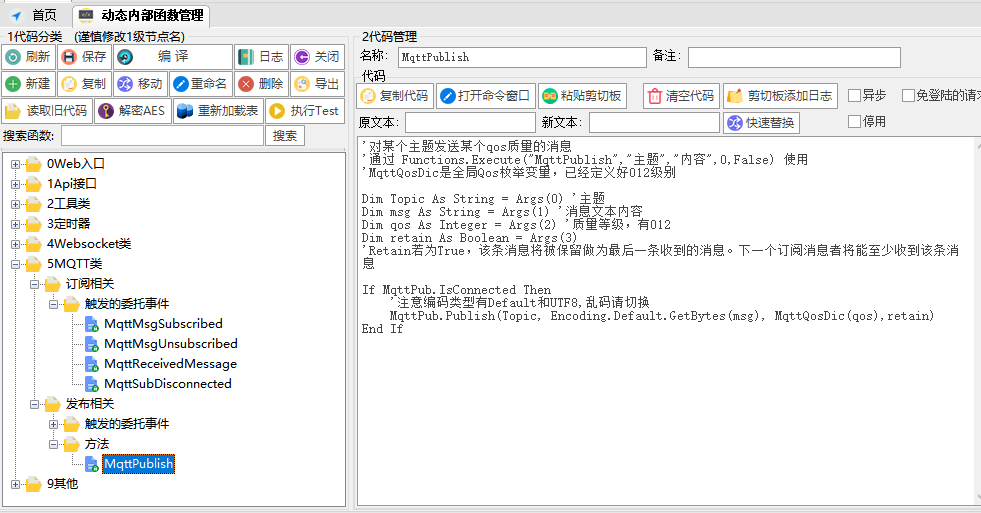The width and height of the screenshot is (981, 513).
Task: Expand the 4Websocket类 tree node
Action: [x=16, y=245]
